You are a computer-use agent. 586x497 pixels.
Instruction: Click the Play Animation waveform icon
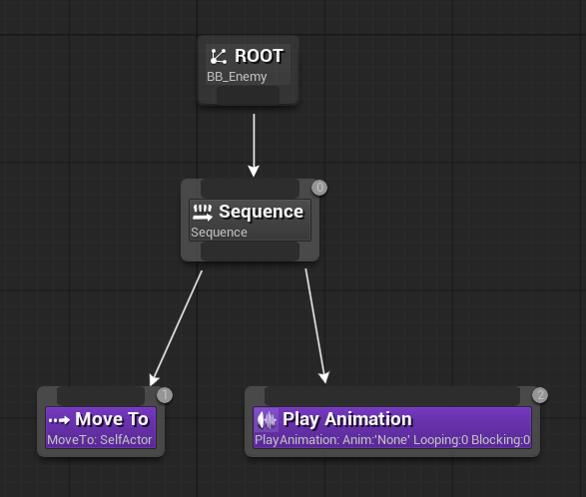pos(266,420)
